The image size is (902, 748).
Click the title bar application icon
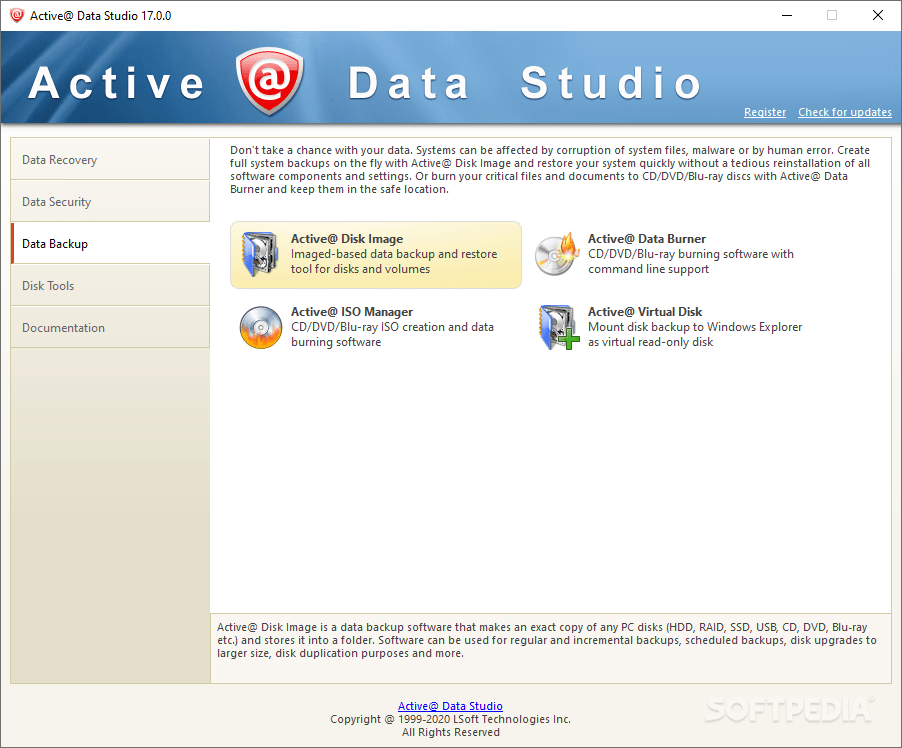[x=17, y=16]
